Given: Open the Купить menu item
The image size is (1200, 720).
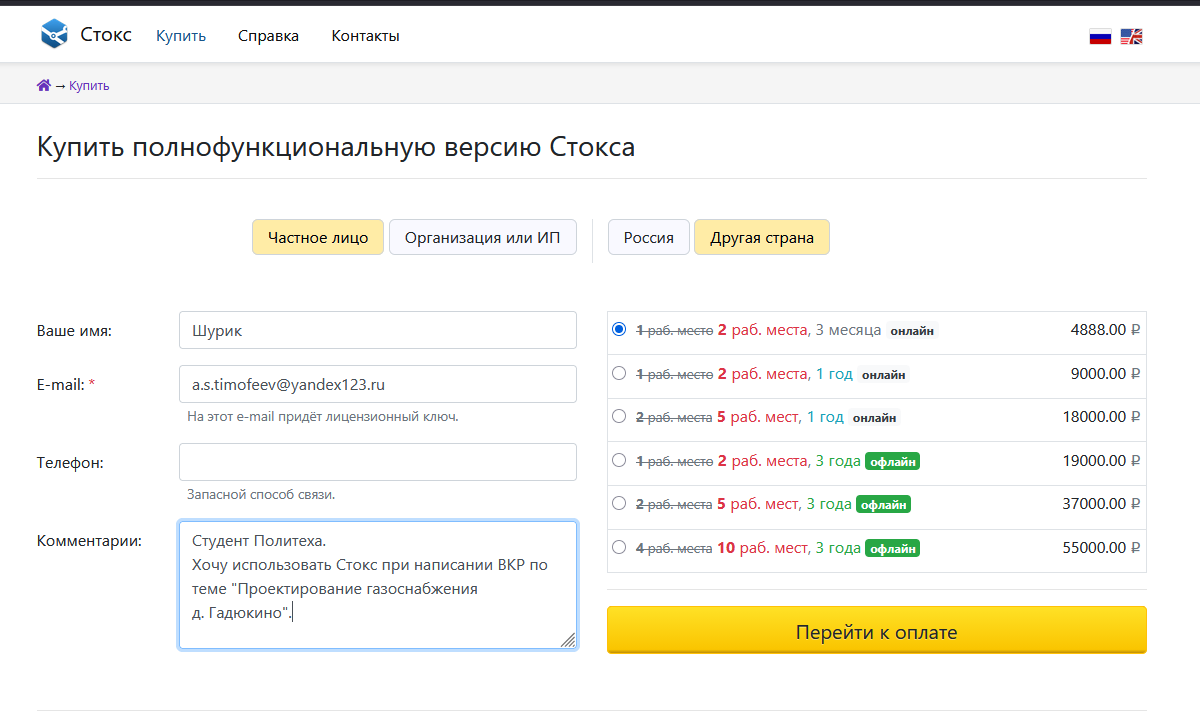Looking at the screenshot, I should (181, 36).
